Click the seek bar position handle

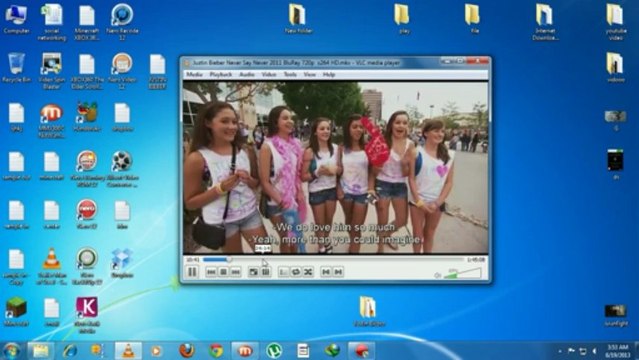pyautogui.click(x=229, y=259)
